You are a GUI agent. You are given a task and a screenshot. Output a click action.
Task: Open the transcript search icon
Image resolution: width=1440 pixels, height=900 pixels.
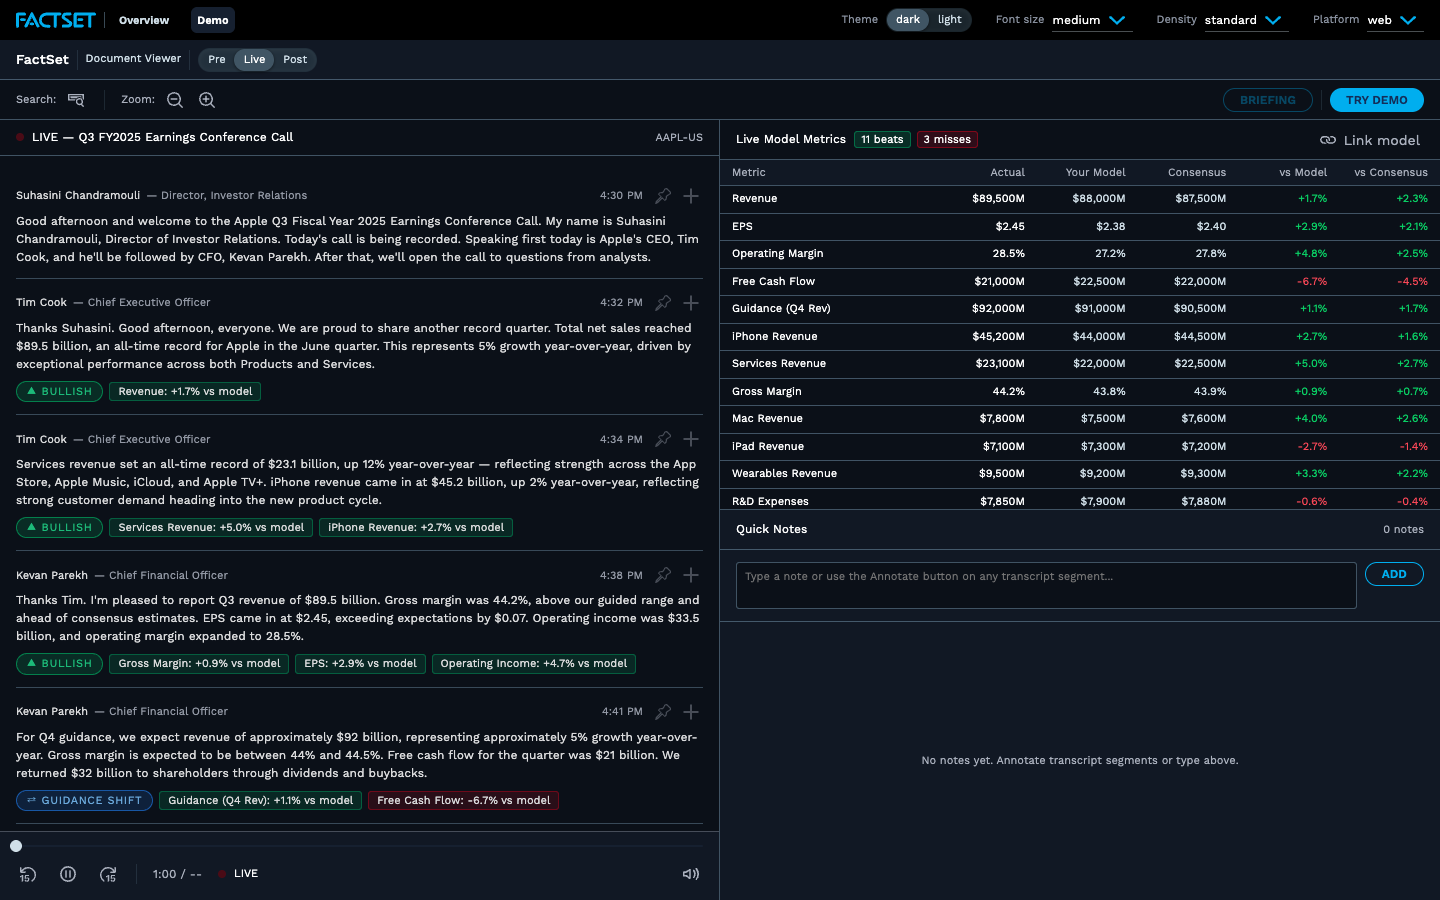point(76,100)
